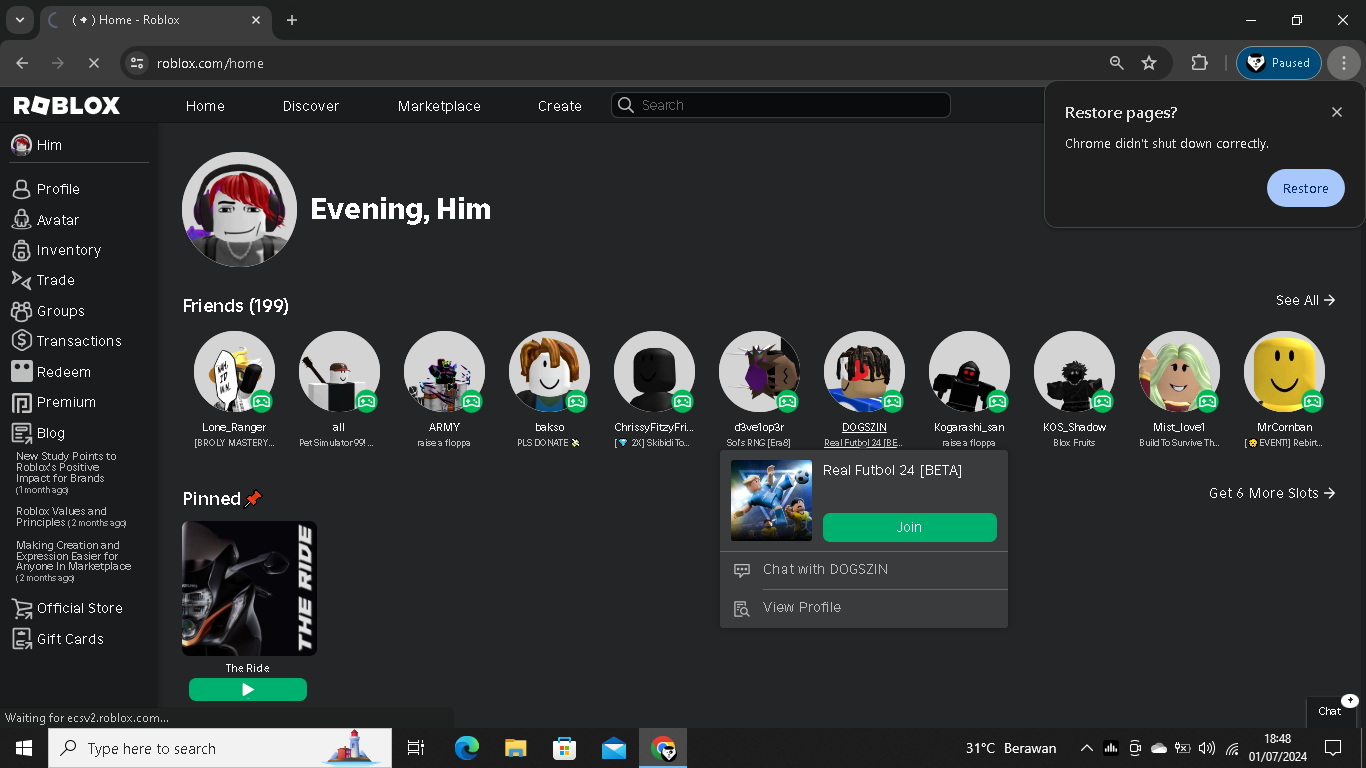Stop loading page with the X button

pos(93,63)
